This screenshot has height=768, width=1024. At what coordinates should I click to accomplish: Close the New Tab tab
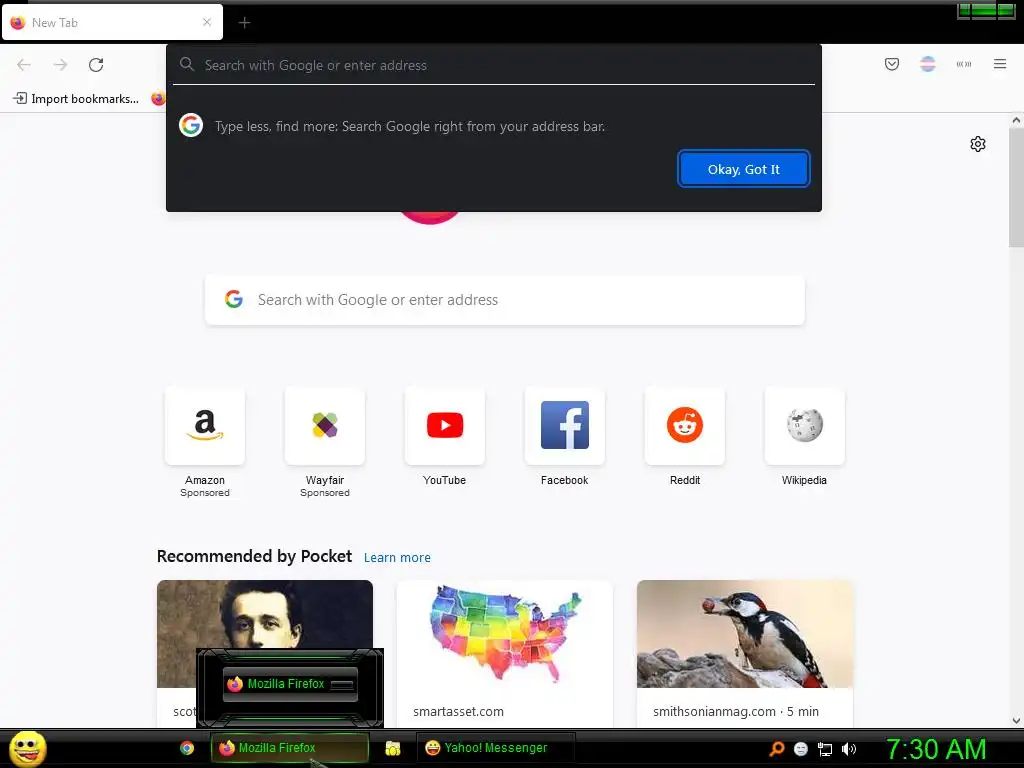[x=207, y=22]
